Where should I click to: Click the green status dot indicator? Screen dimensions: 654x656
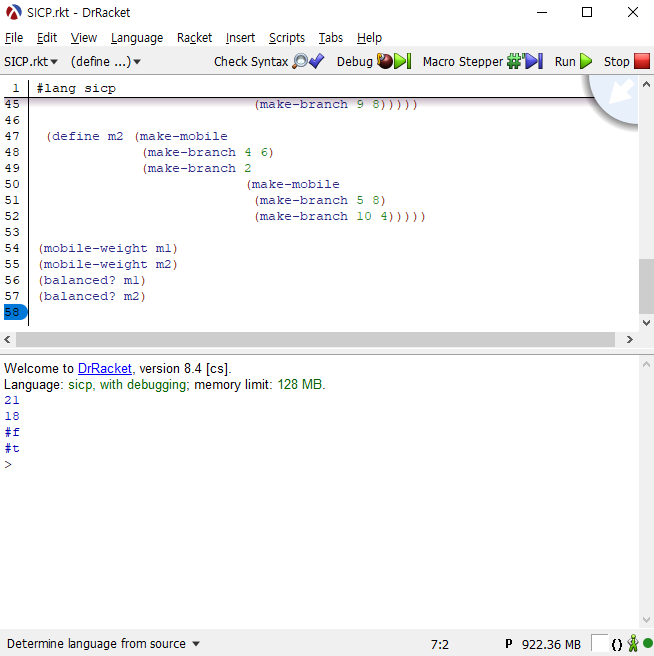(647, 644)
